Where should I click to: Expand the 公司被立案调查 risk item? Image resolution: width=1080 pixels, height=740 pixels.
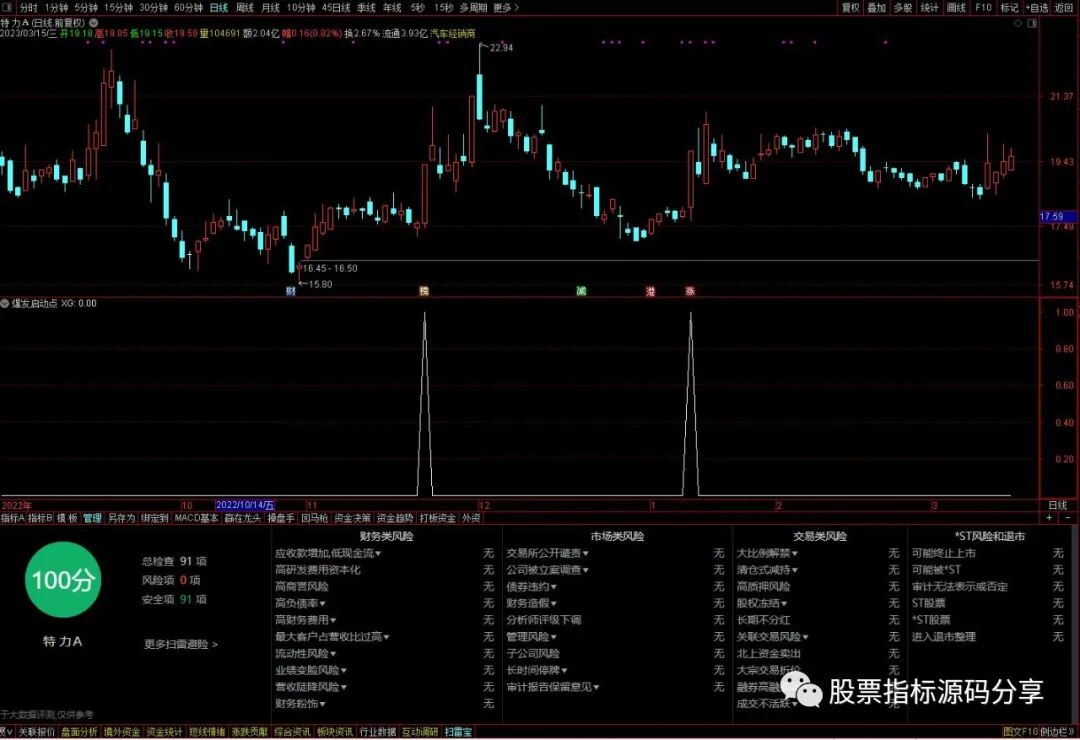coord(548,571)
